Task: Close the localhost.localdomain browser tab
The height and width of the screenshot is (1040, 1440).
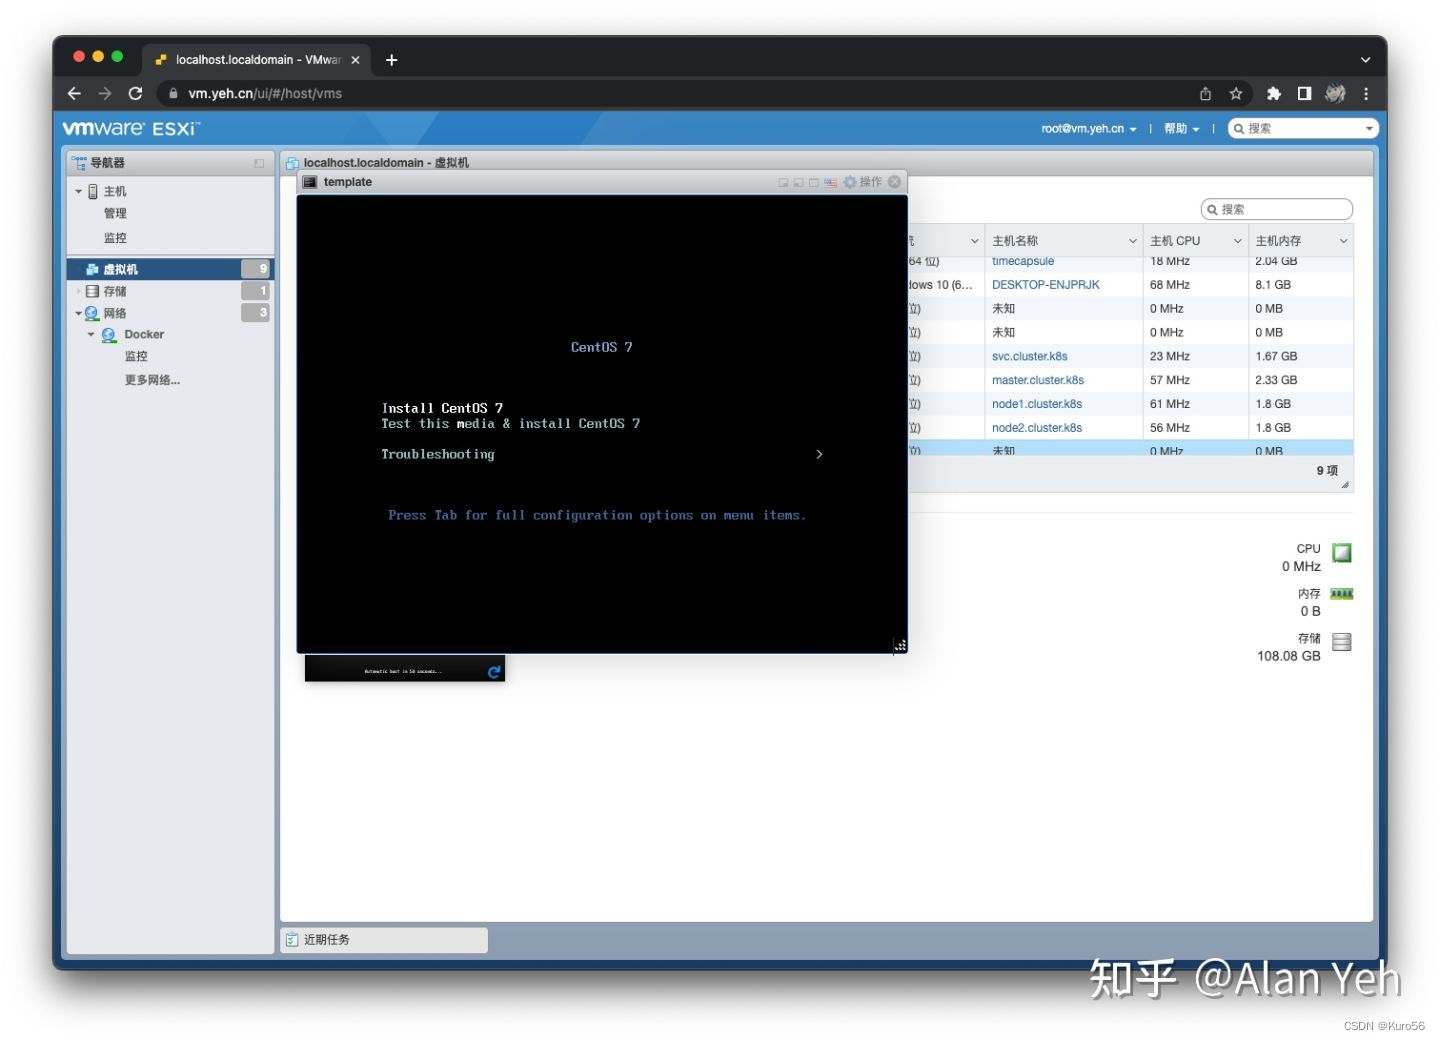Action: 355,60
